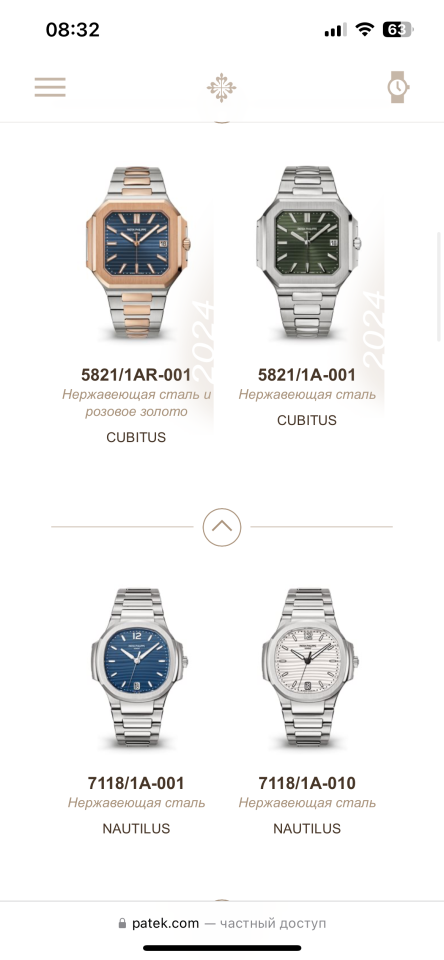Image resolution: width=444 pixels, height=960 pixels.
Task: Select model 5821/1A-001 link
Action: point(307,375)
